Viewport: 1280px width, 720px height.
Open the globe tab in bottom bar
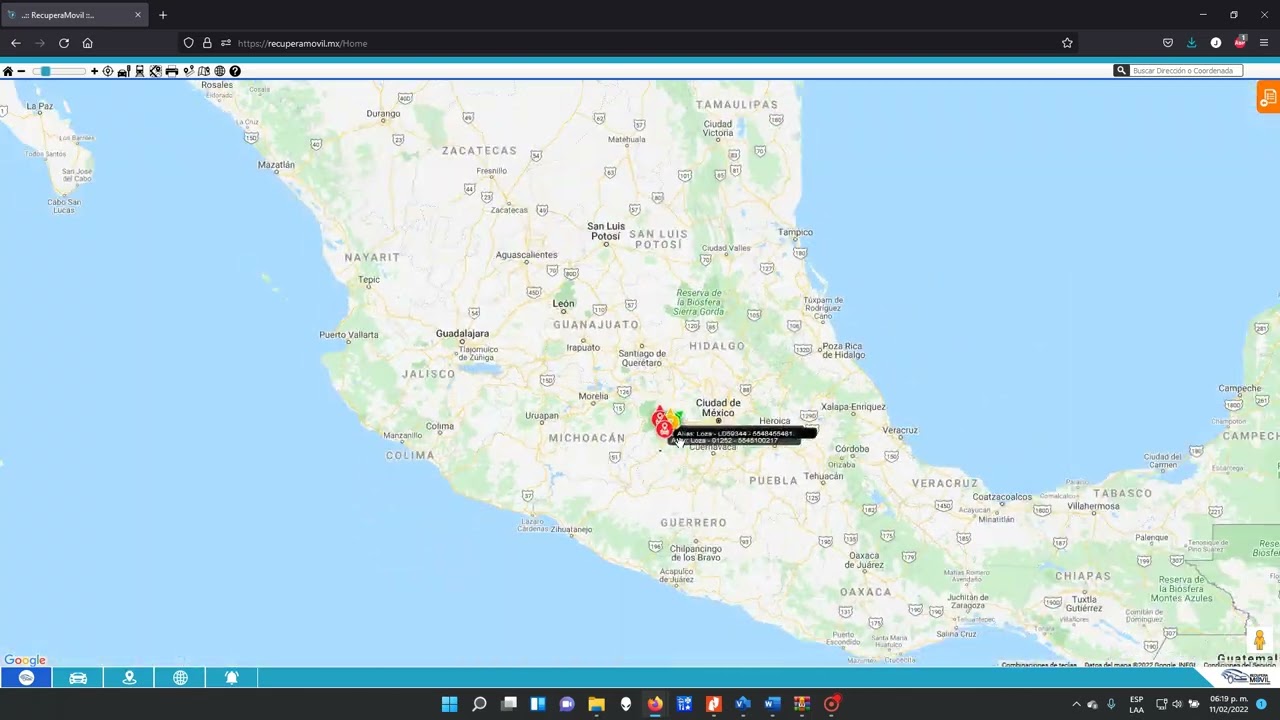pyautogui.click(x=180, y=678)
